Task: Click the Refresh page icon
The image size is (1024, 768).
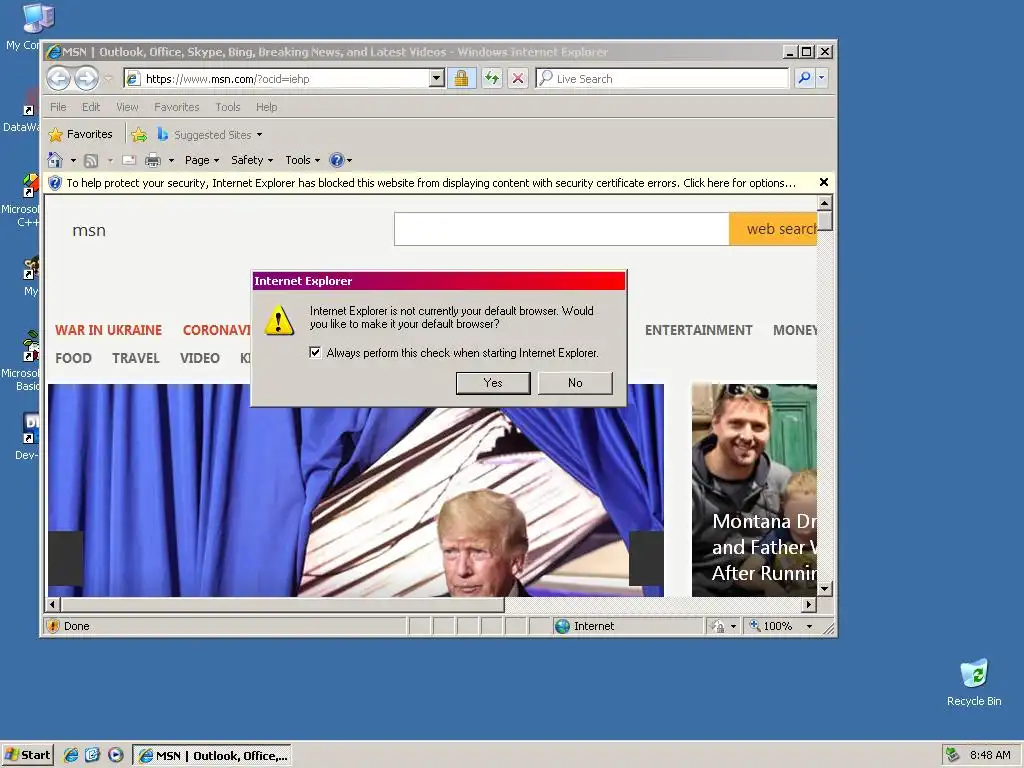Action: (x=492, y=78)
